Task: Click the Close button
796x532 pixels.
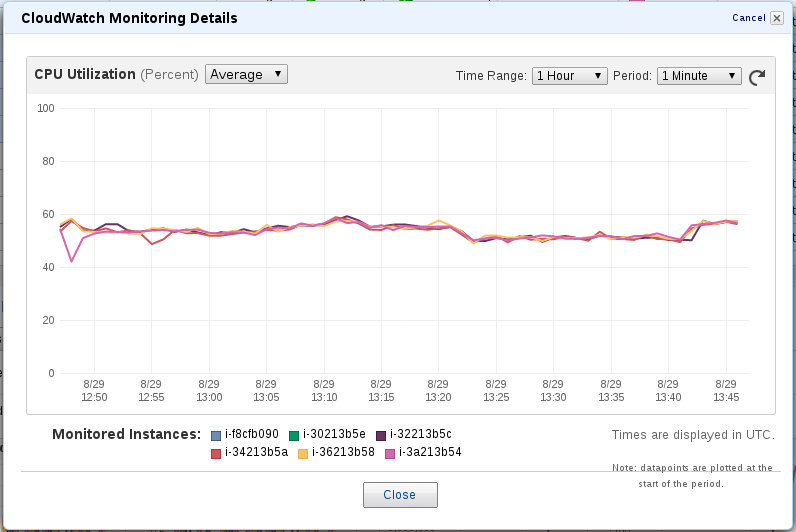Action: click(400, 495)
